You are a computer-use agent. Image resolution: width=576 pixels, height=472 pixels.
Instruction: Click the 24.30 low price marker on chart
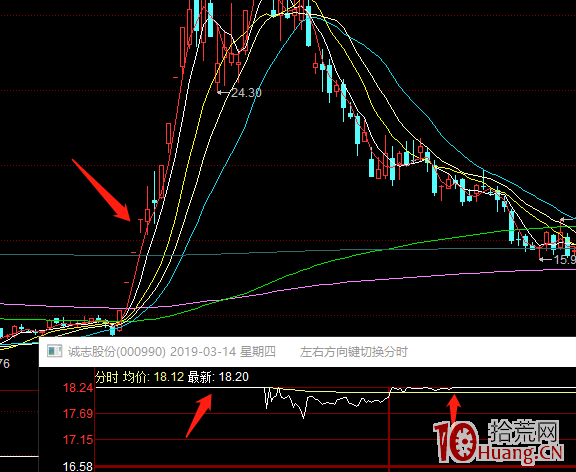pos(246,93)
